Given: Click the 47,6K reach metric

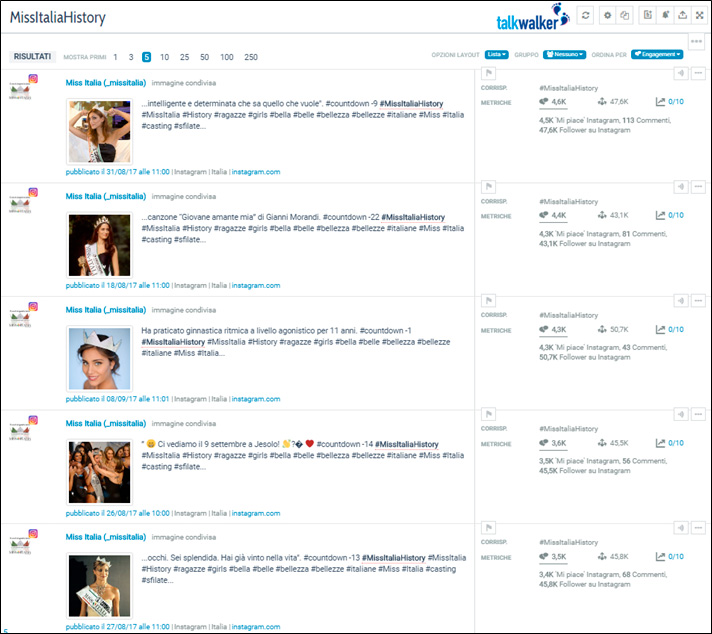Looking at the screenshot, I should (x=613, y=102).
